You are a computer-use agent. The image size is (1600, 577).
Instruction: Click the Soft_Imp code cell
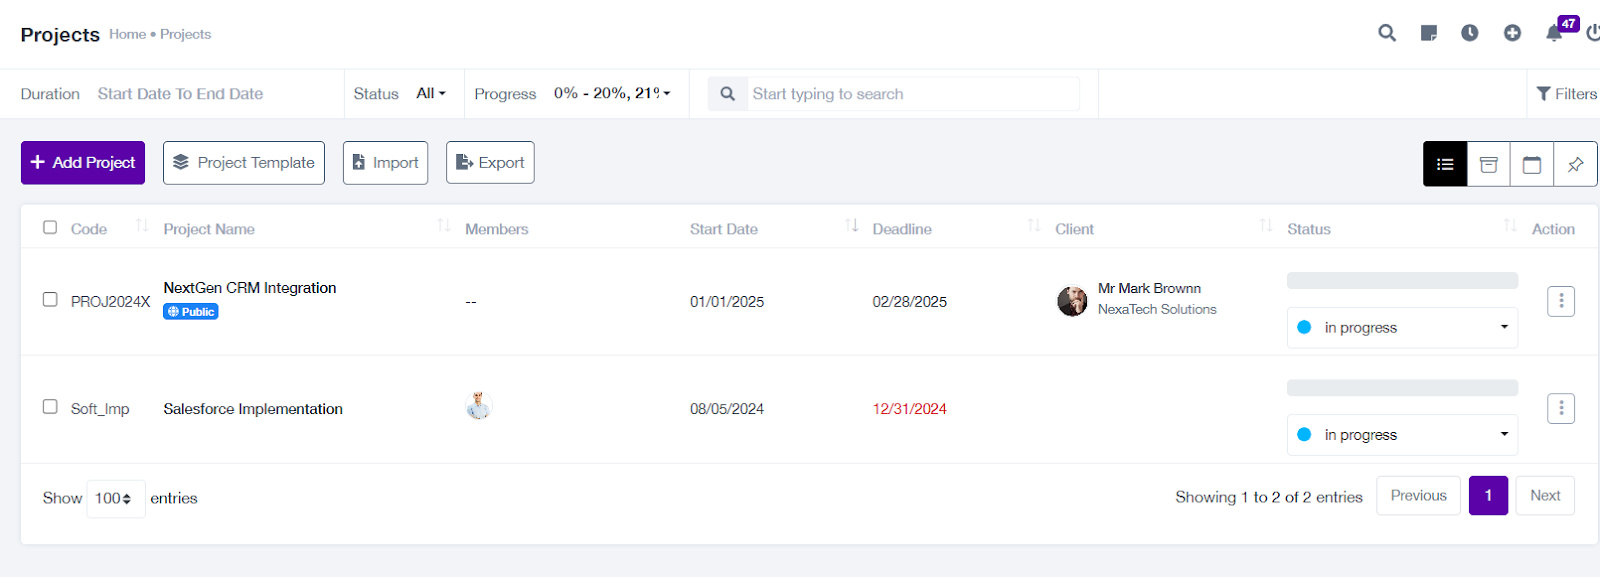100,409
